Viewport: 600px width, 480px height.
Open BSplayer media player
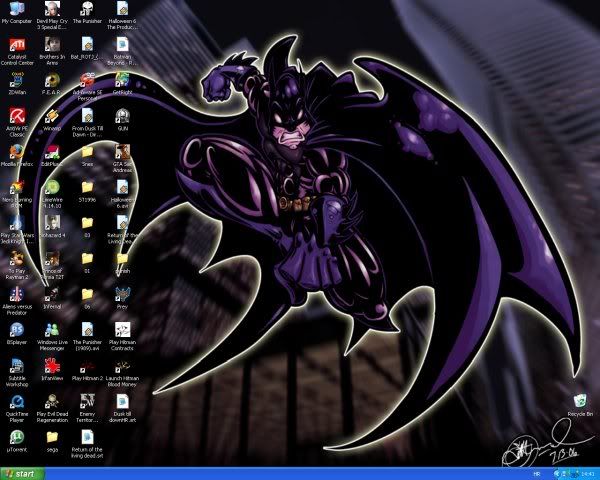pos(16,333)
